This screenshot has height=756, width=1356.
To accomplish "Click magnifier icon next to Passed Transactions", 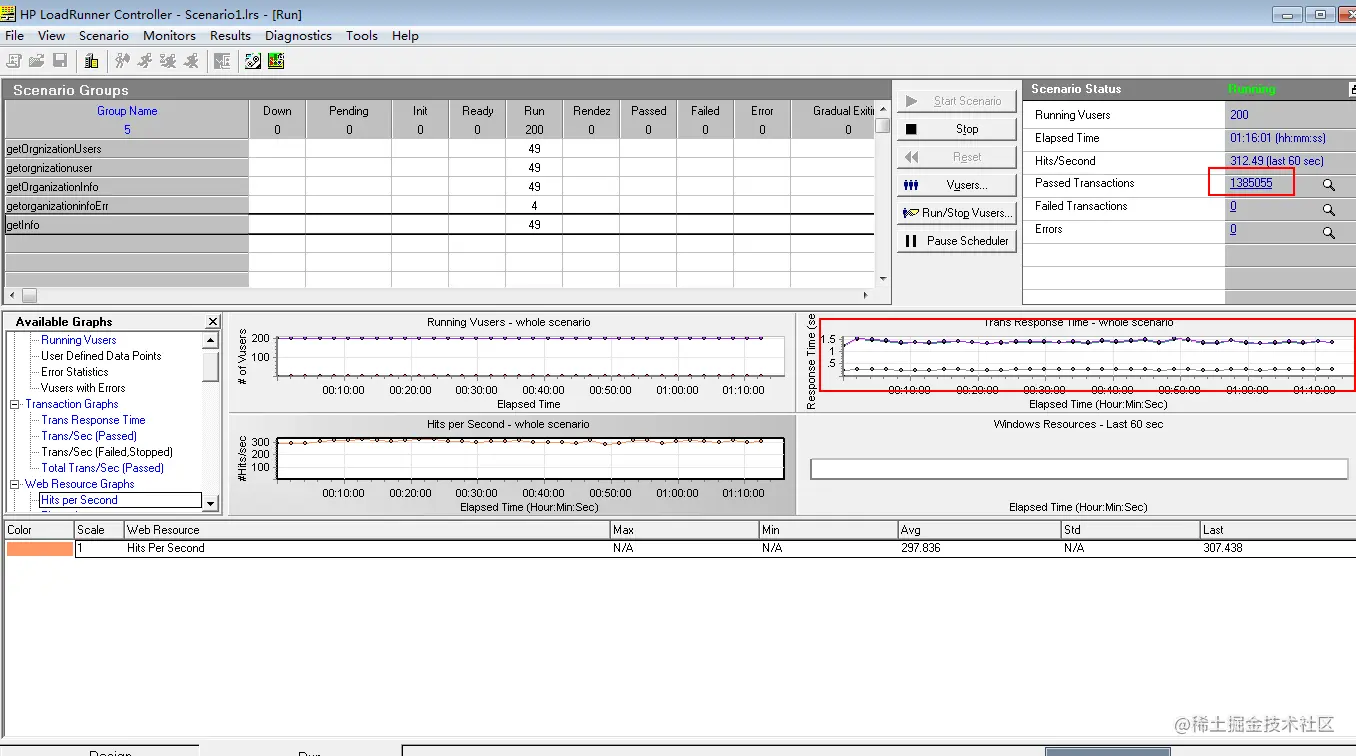I will (1329, 185).
